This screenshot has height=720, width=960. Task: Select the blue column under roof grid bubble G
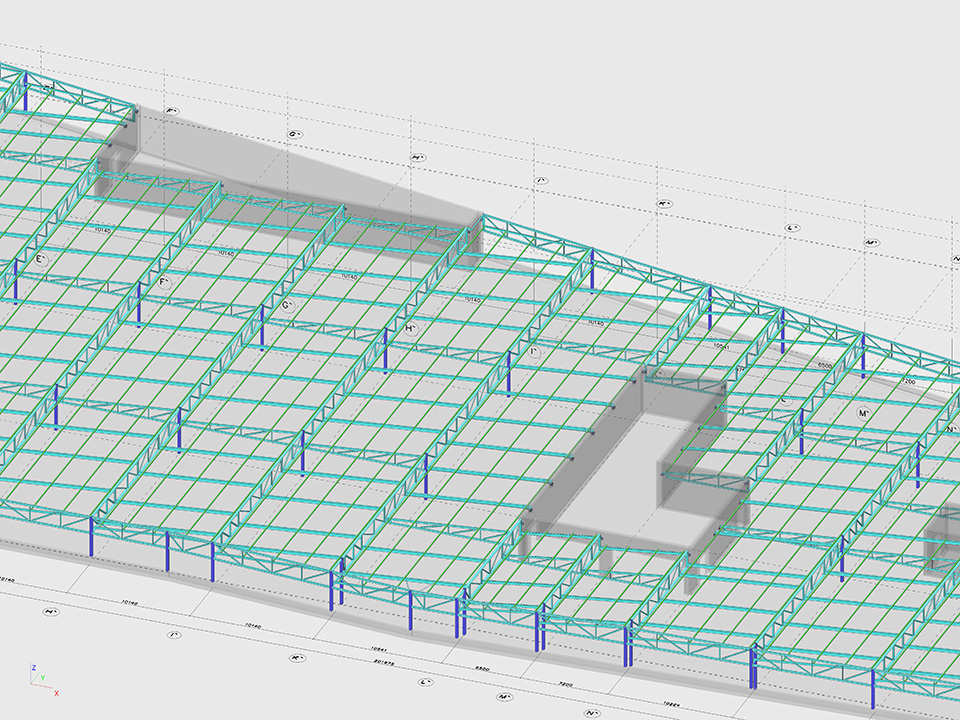tap(262, 328)
